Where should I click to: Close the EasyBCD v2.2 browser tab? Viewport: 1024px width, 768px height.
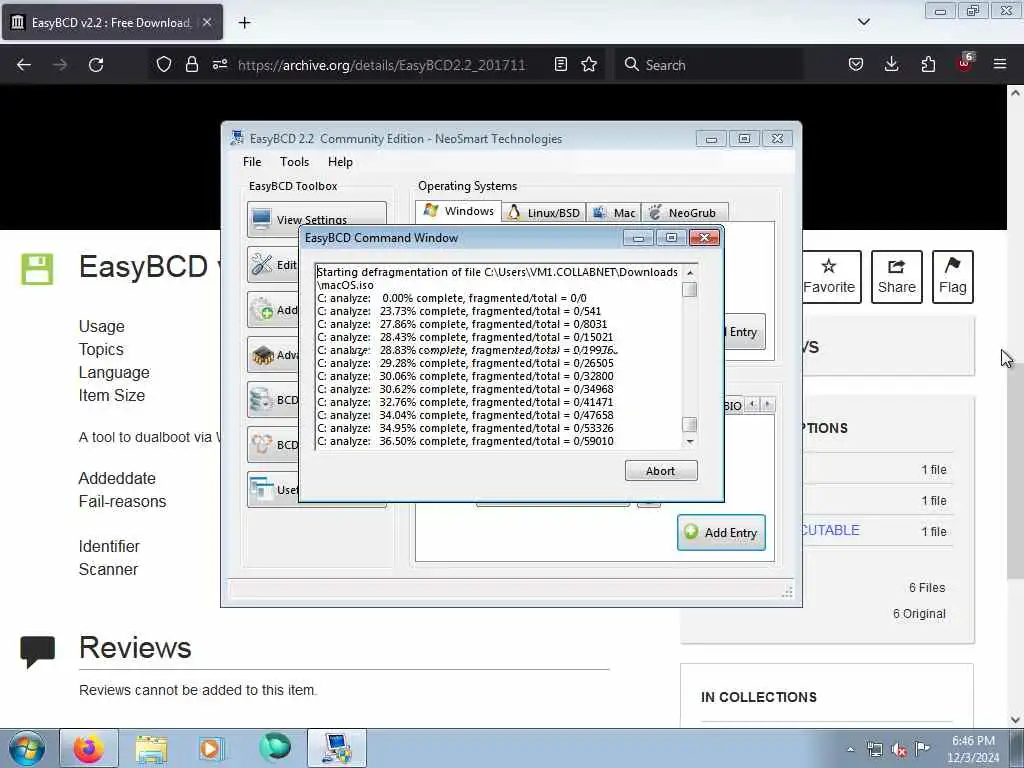pyautogui.click(x=207, y=22)
